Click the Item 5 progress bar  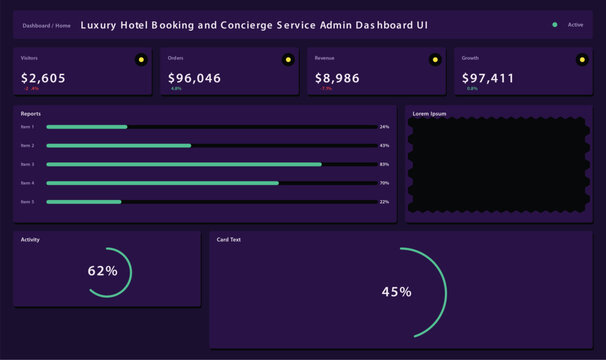[212, 202]
